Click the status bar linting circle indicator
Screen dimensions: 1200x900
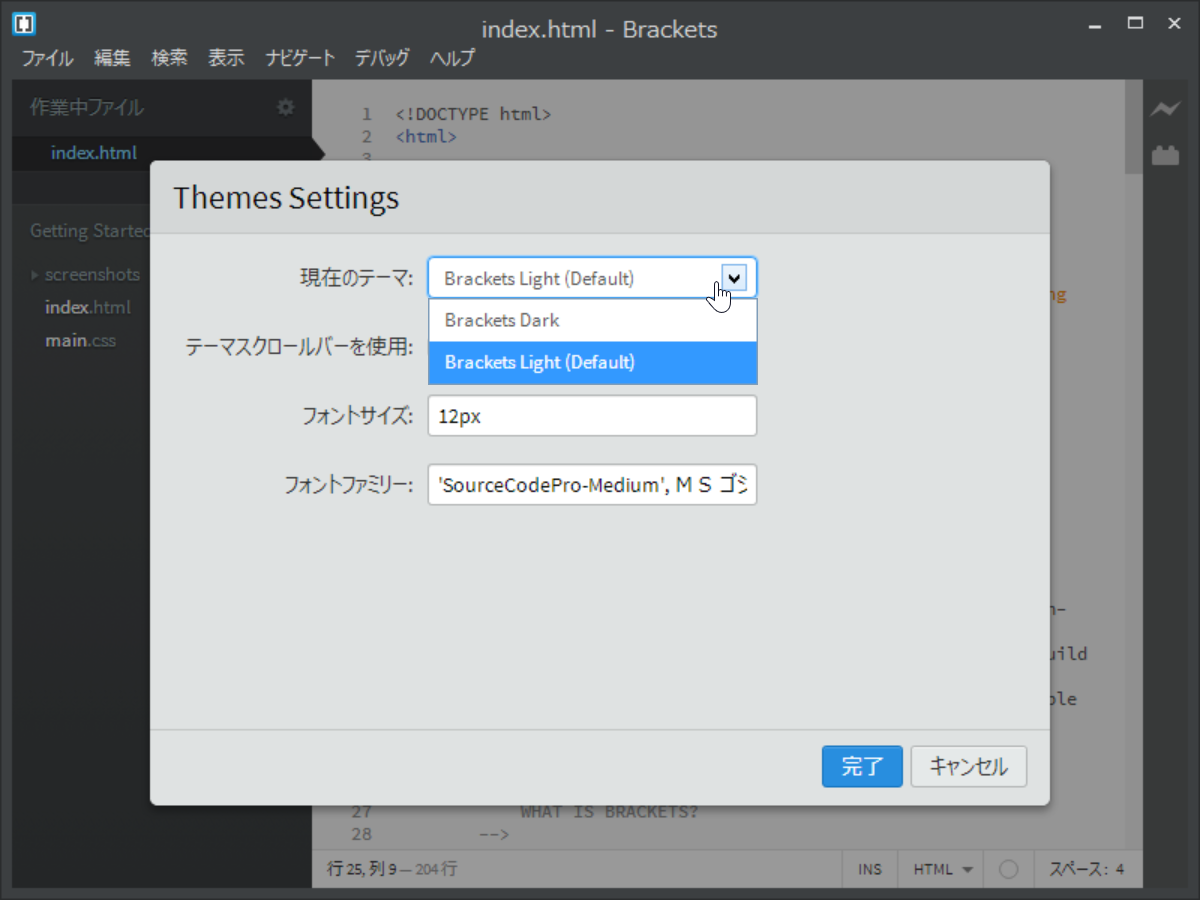tap(1008, 869)
